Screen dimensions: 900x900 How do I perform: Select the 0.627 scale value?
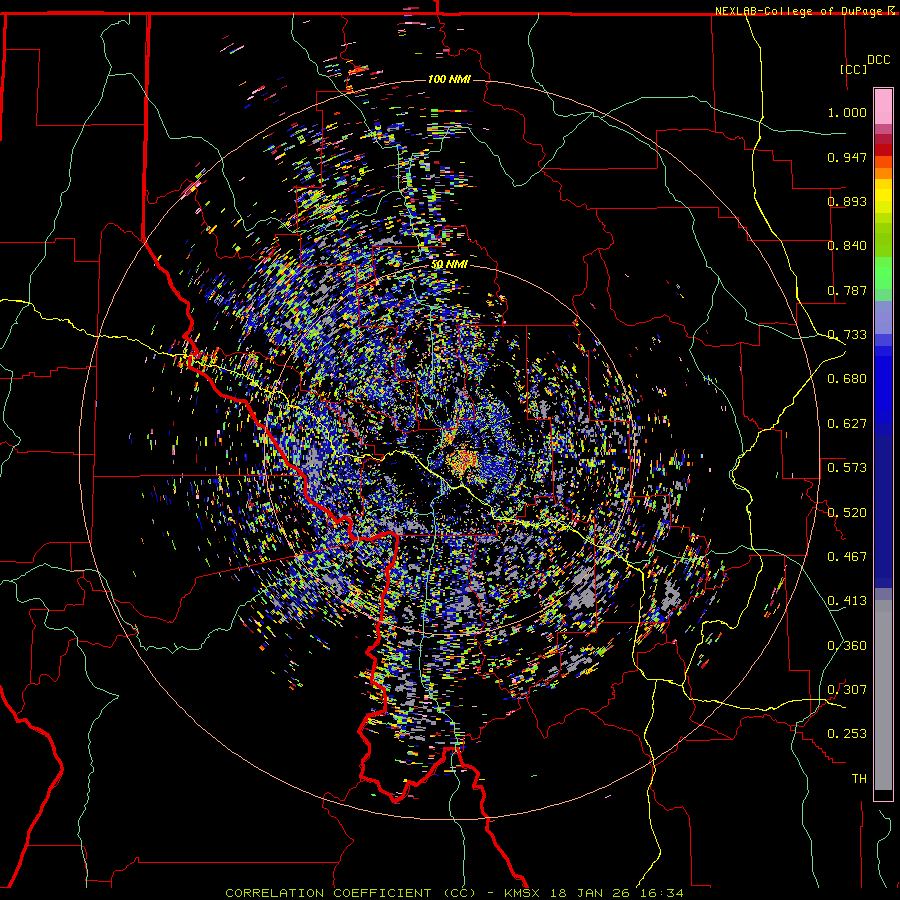tap(847, 424)
